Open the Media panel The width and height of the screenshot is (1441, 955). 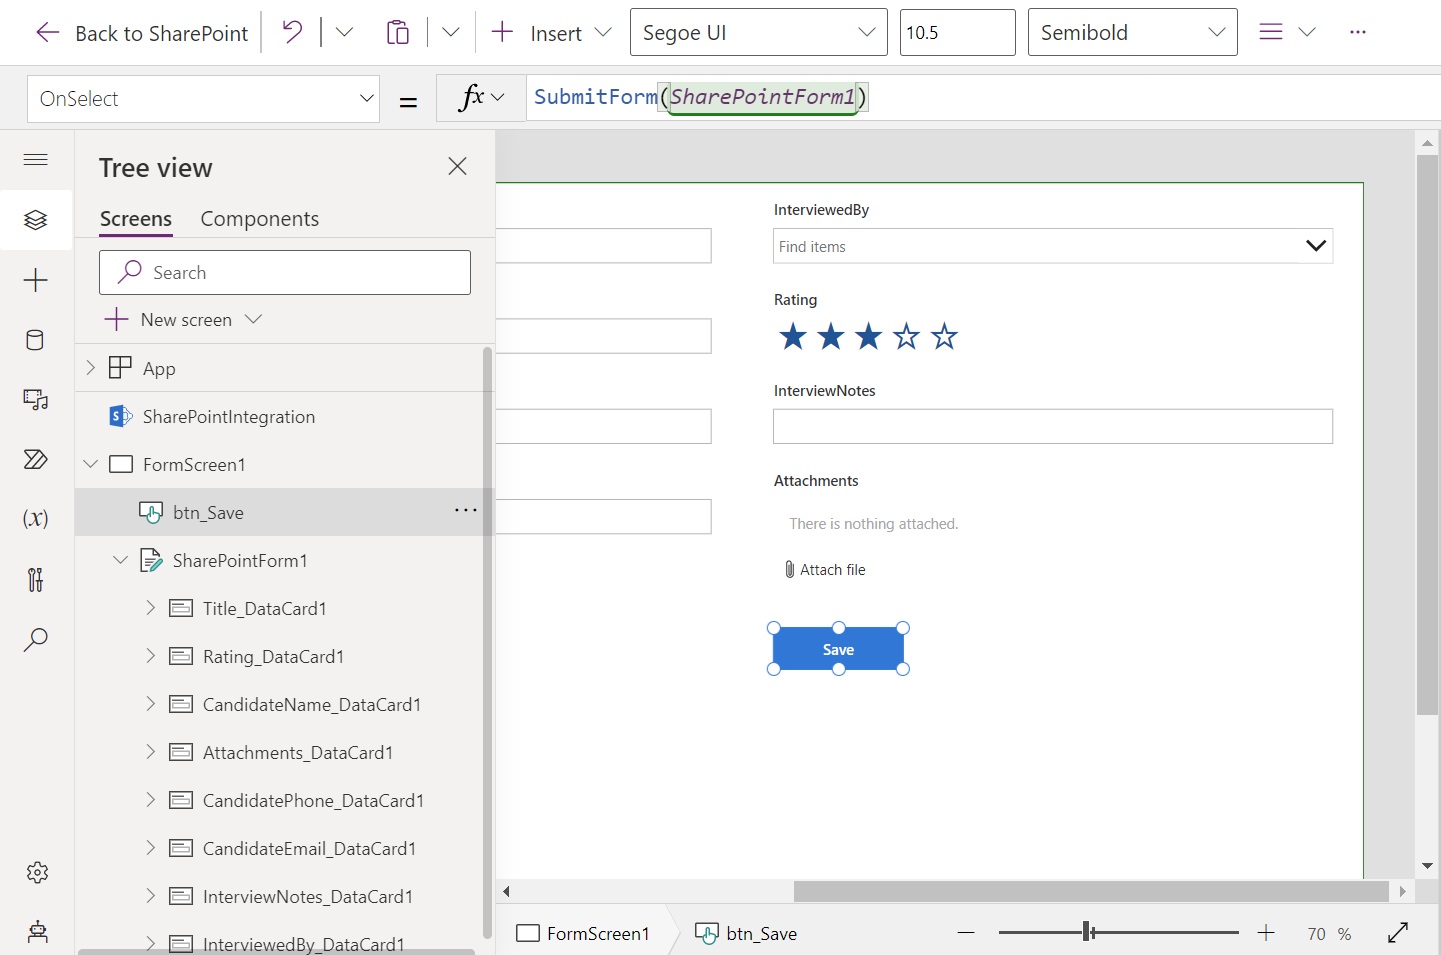(x=36, y=400)
